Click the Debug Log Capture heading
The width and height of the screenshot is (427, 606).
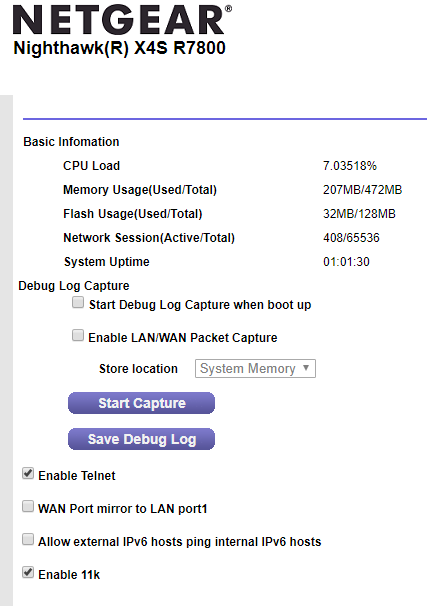74,286
